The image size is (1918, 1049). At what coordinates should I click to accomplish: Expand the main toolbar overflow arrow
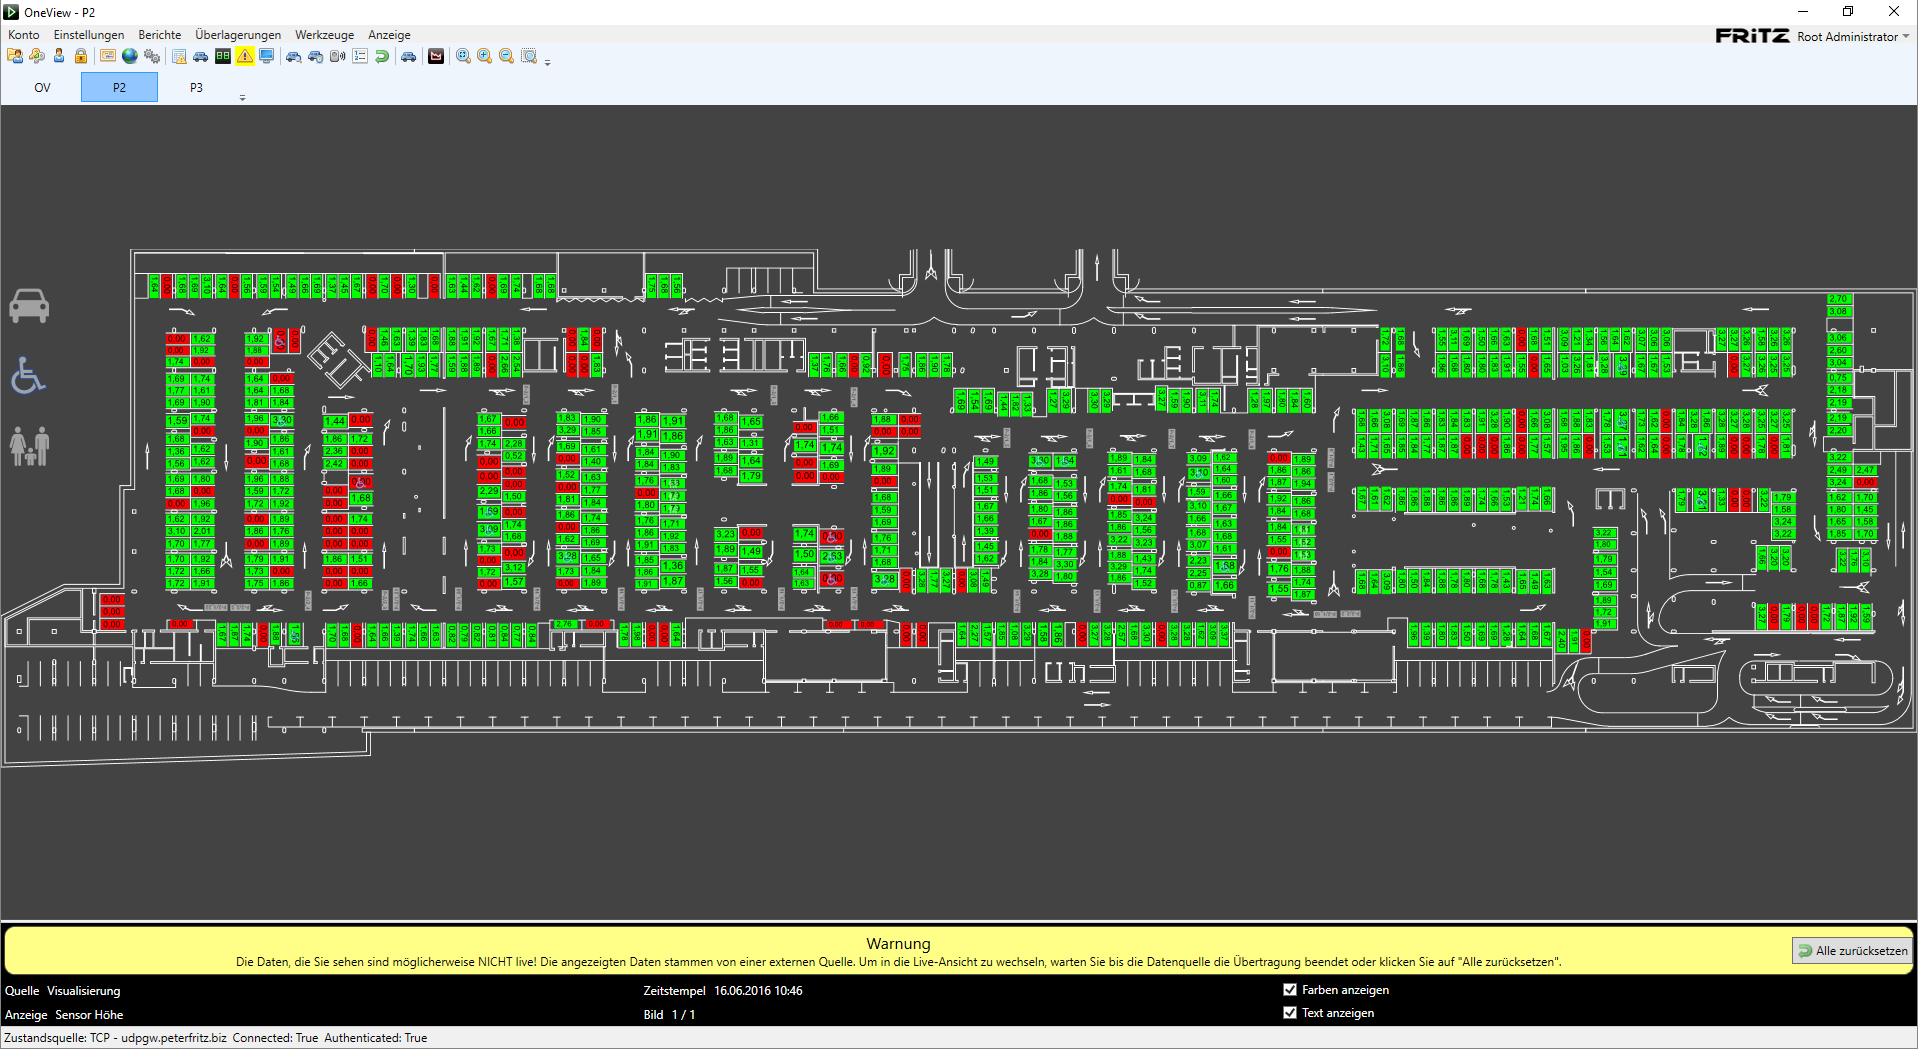[547, 62]
